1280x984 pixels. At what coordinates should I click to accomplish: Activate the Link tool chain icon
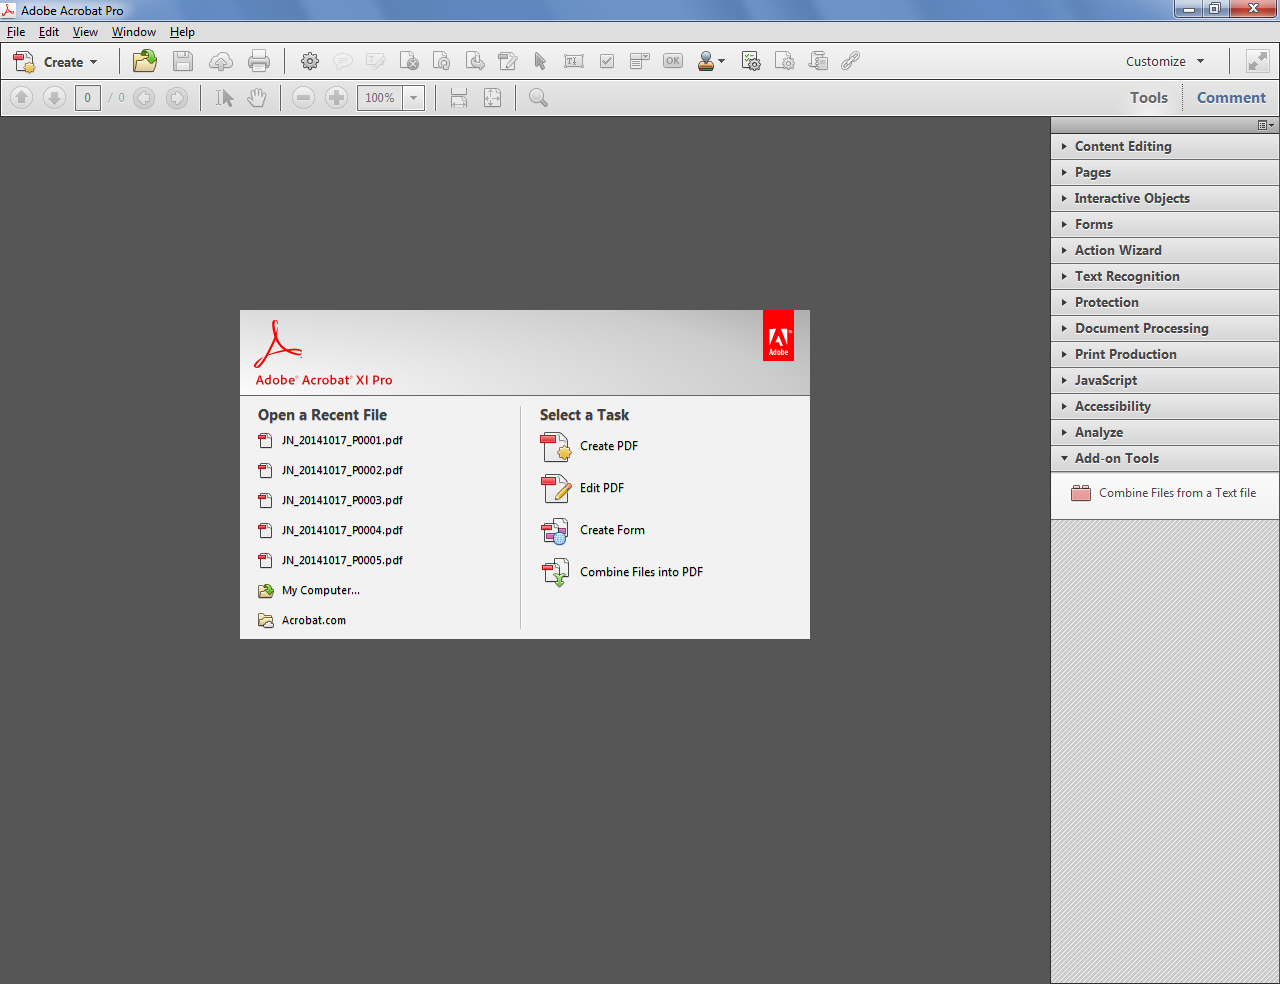point(850,61)
